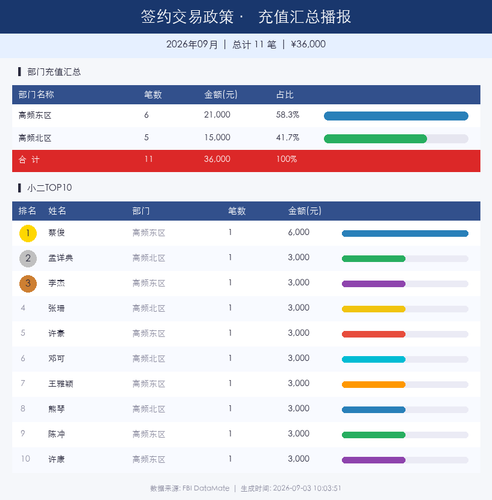Click the rank 9 green amount bar
Viewport: 492px width, 500px height.
(x=374, y=435)
